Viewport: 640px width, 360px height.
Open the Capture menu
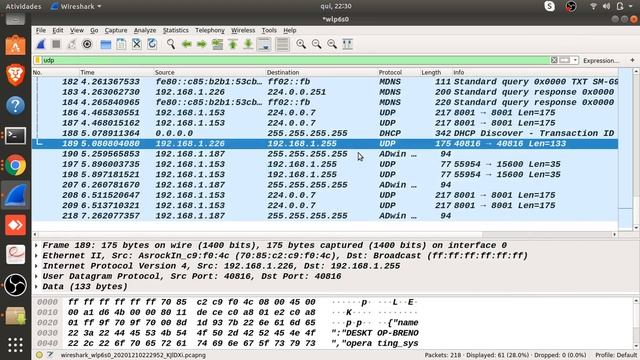coord(116,30)
